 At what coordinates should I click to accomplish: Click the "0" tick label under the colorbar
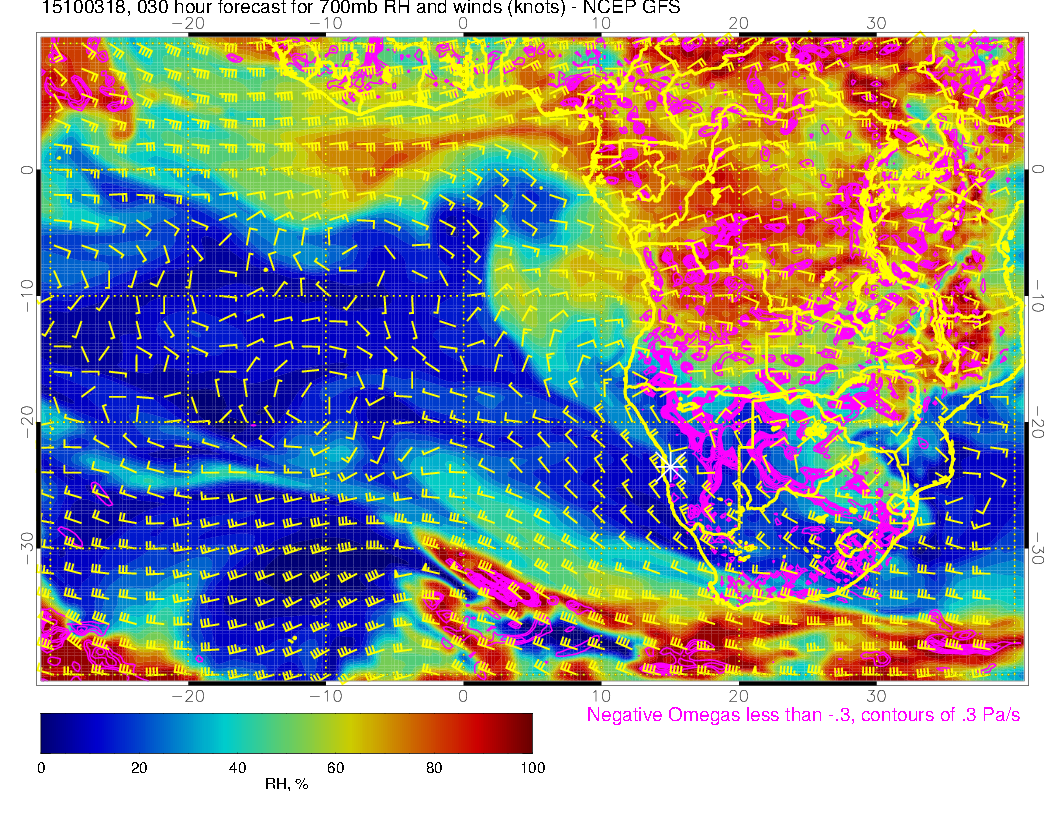[x=41, y=768]
